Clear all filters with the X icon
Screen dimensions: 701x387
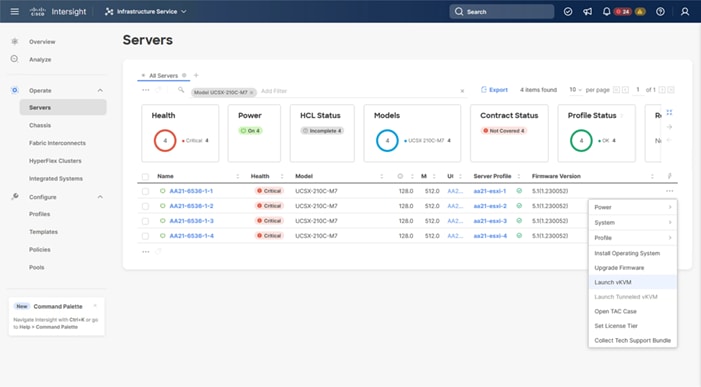462,91
